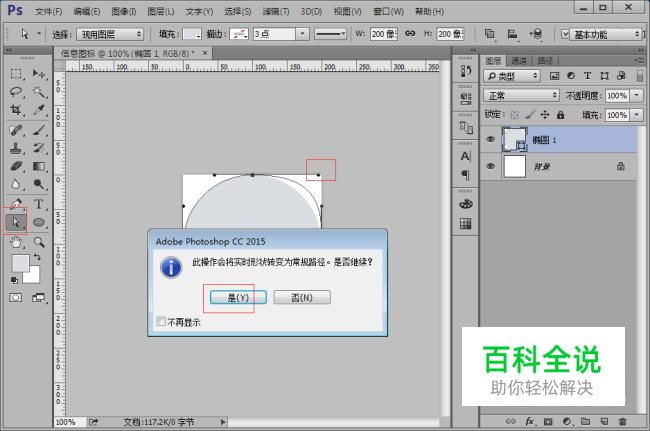Open the 图层(L) menu
Image resolution: width=650 pixels, height=431 pixels.
coord(161,12)
